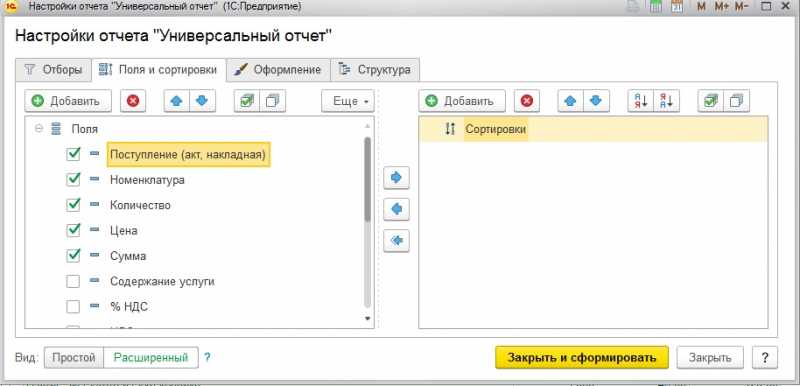800x386 pixels.
Task: Uncheck all sorting items icon
Action: coord(737,101)
